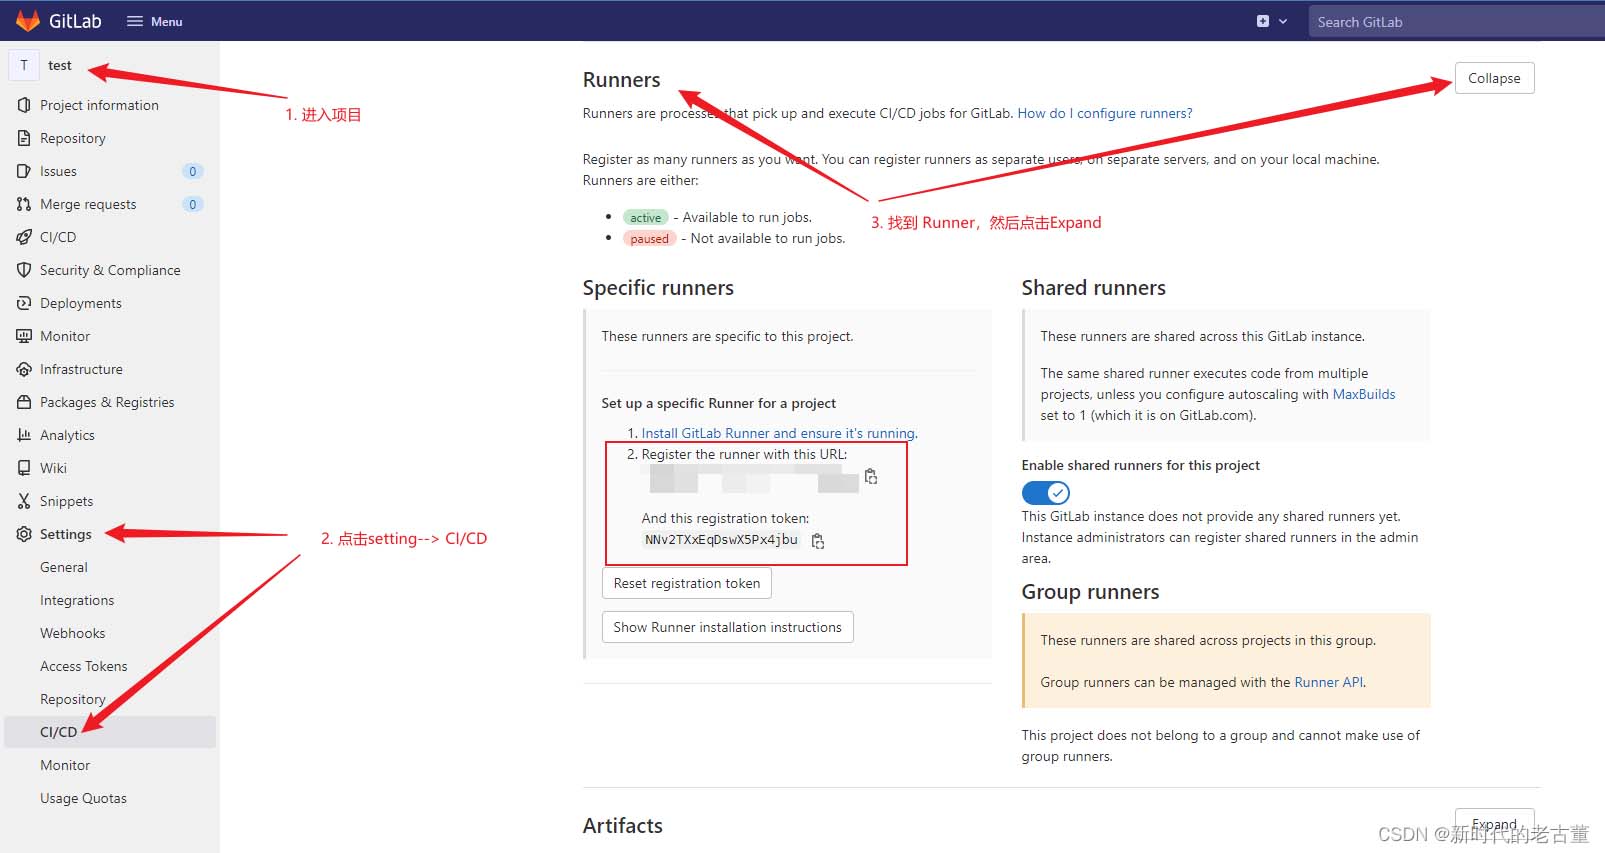
Task: Click the Security & Compliance shield icon
Action: 24,270
